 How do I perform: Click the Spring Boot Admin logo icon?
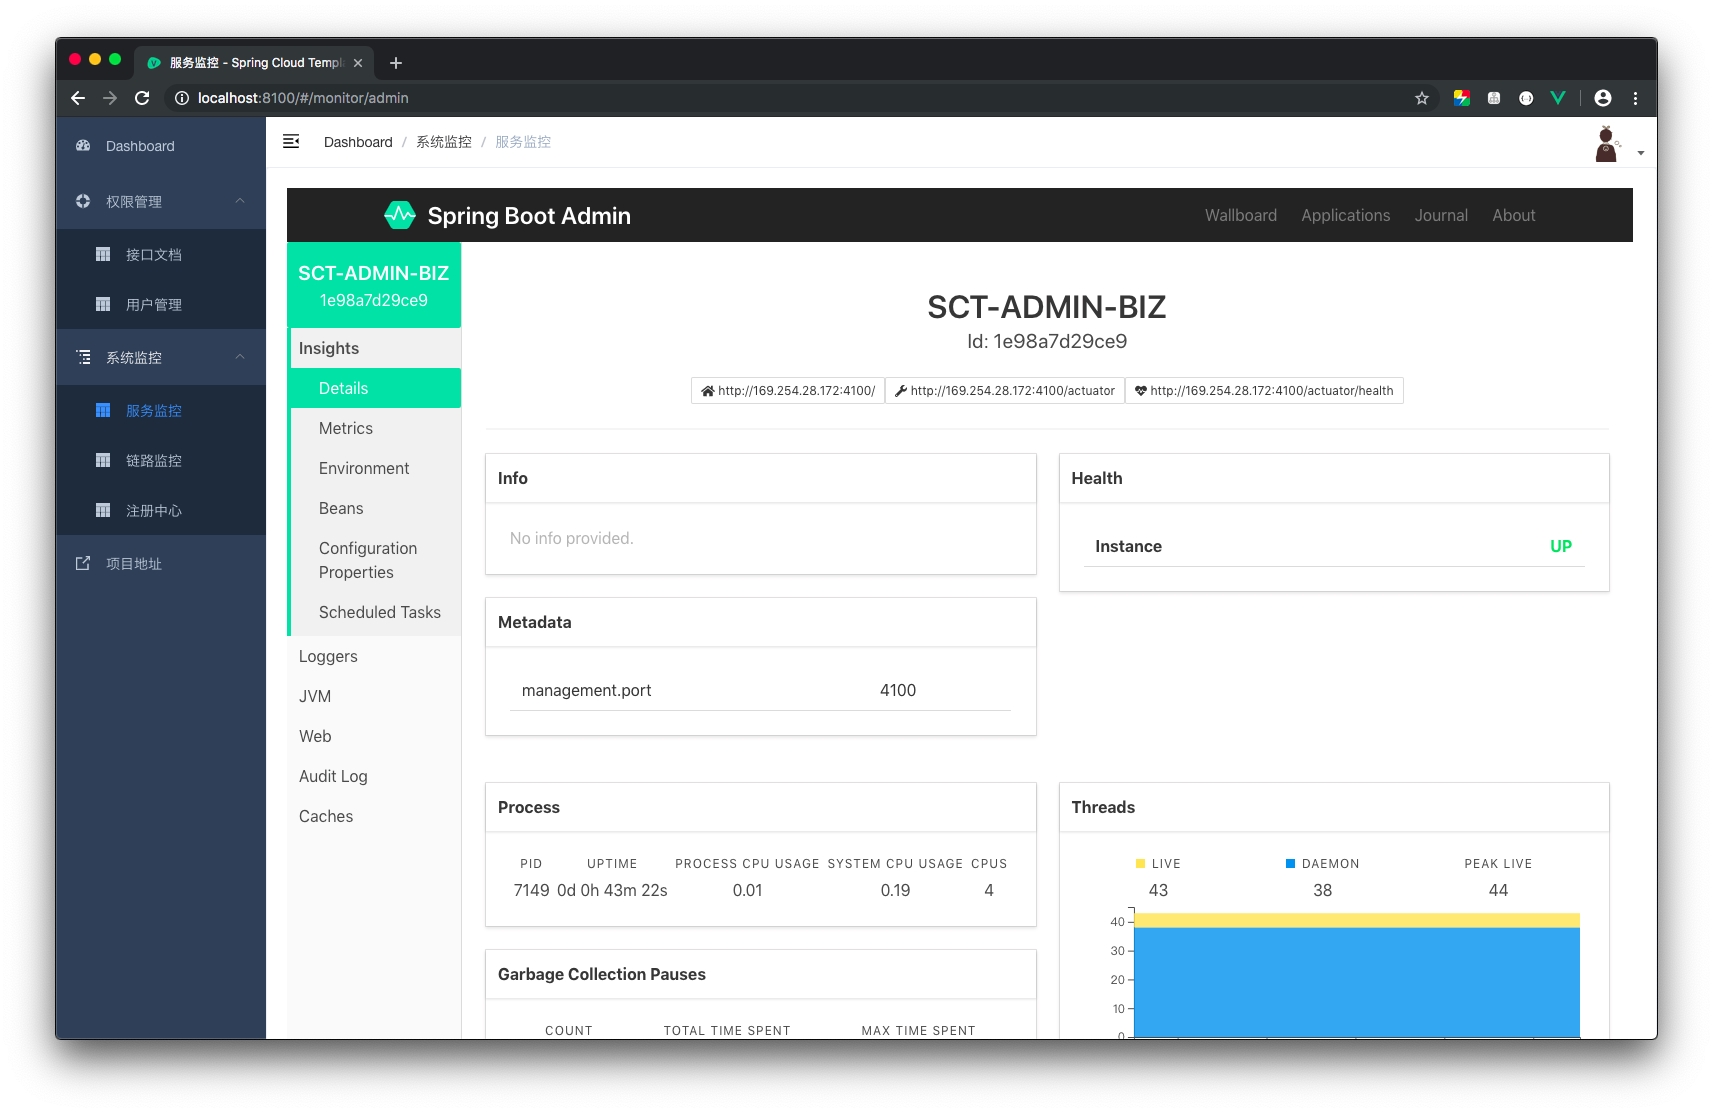[x=400, y=215]
